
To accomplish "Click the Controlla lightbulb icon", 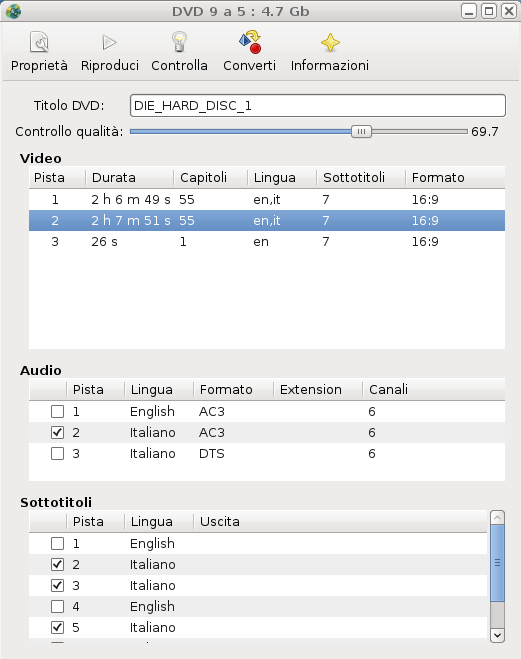I will click(x=179, y=42).
